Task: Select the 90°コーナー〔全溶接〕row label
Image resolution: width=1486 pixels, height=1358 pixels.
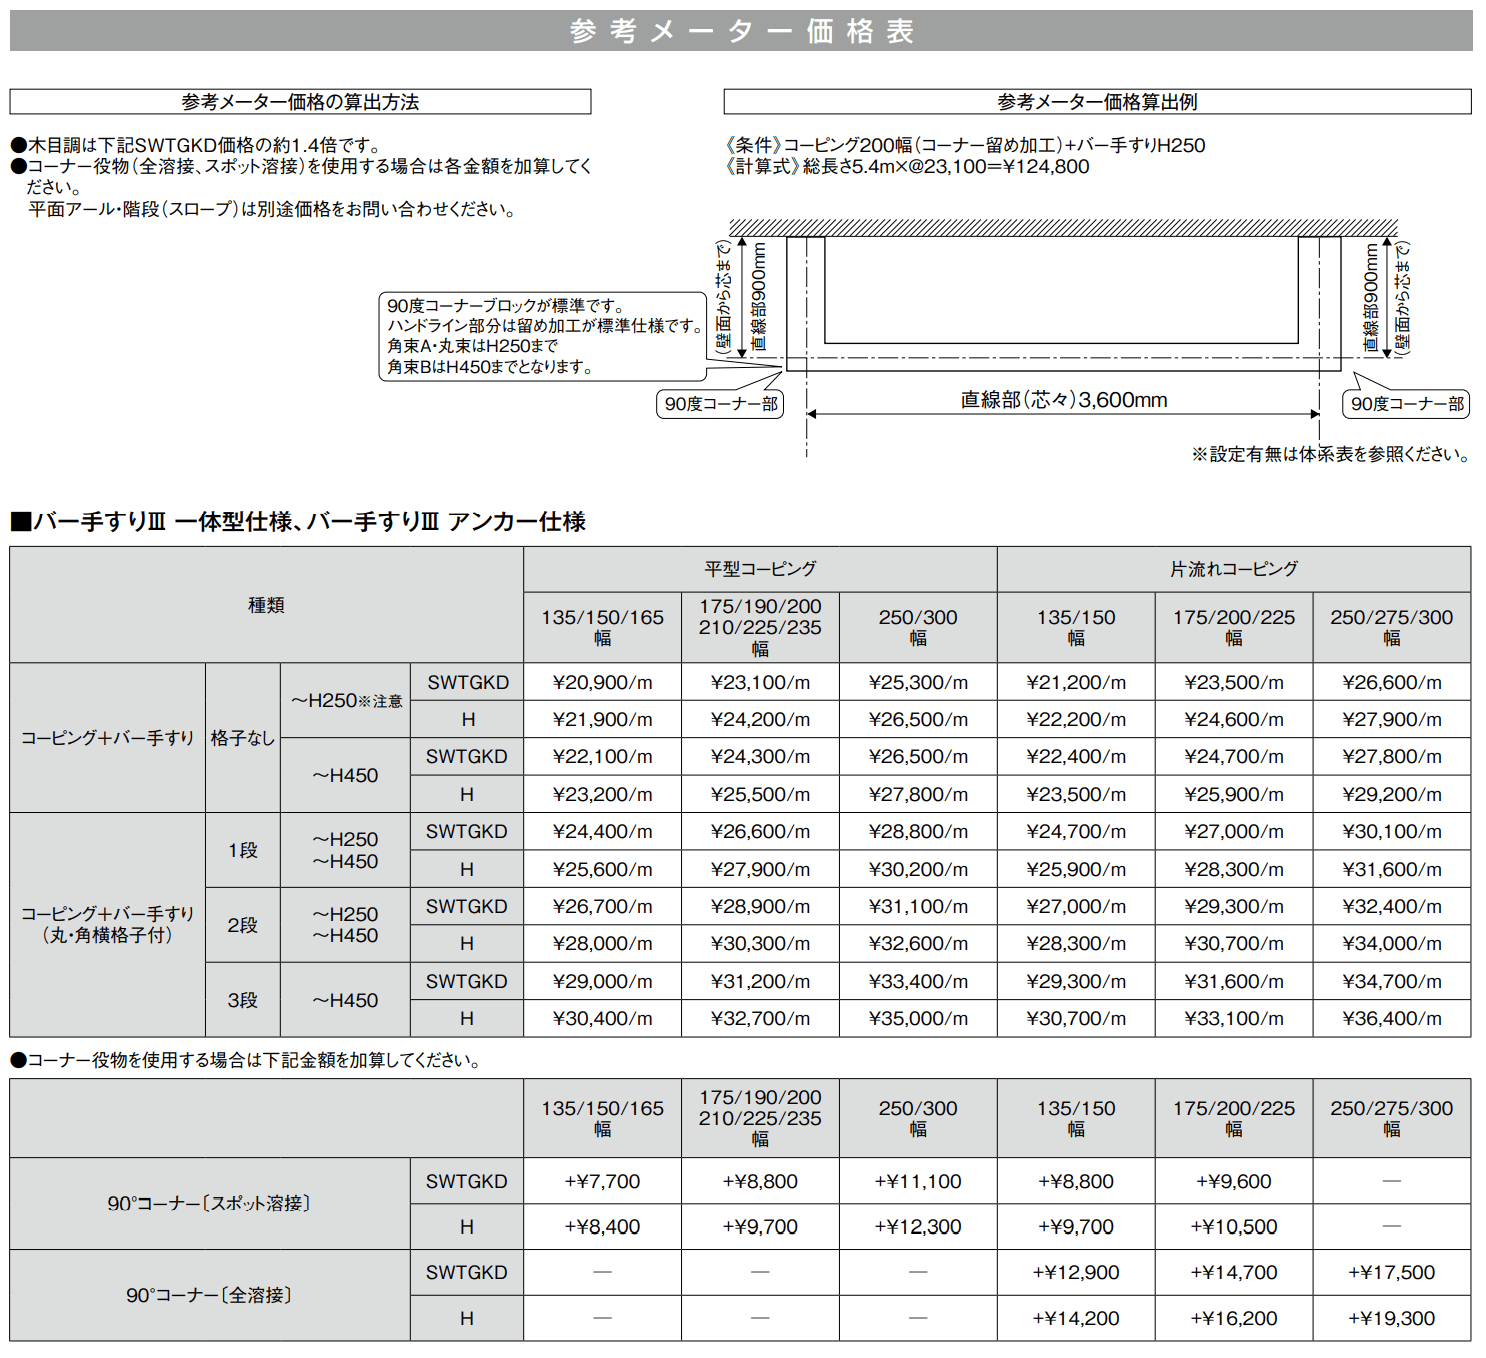Action: 208,1295
